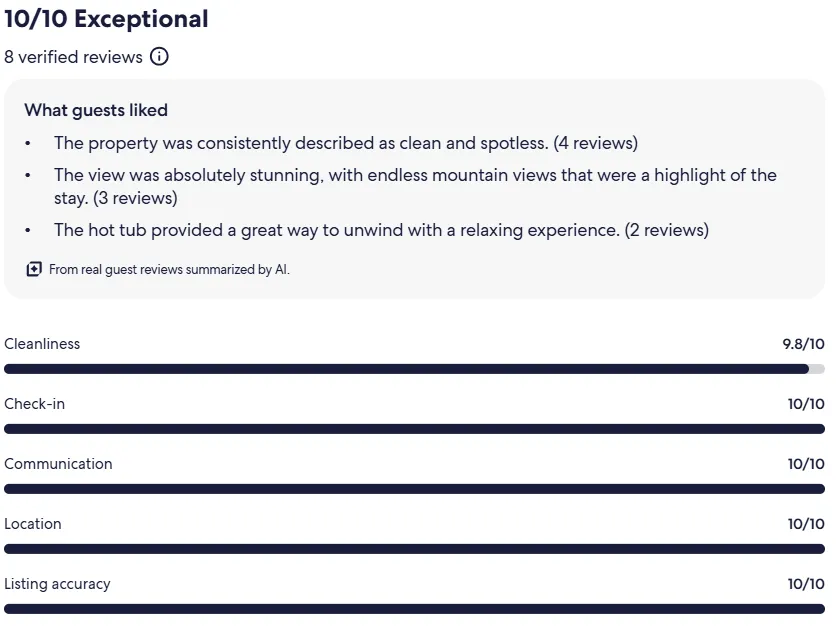Click the Communication rating bar
This screenshot has width=837, height=626.
[414, 489]
